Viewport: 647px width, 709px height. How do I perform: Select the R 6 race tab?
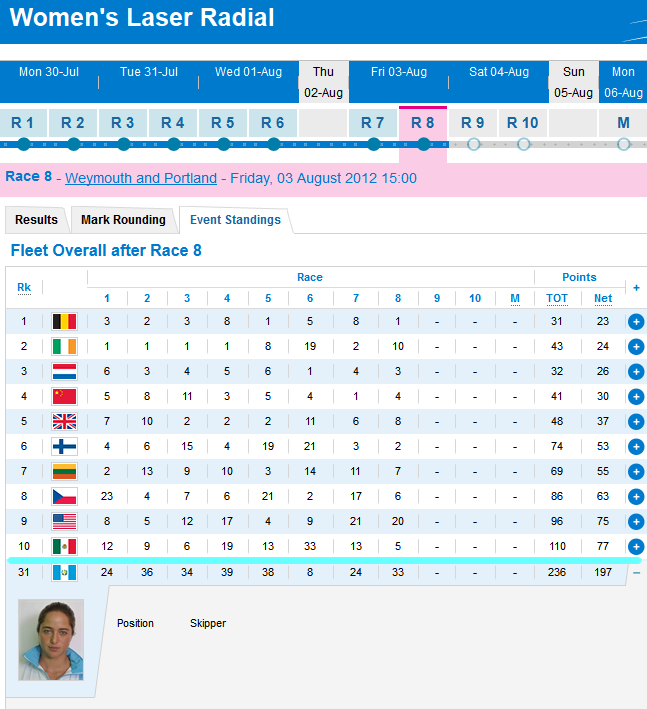[273, 123]
